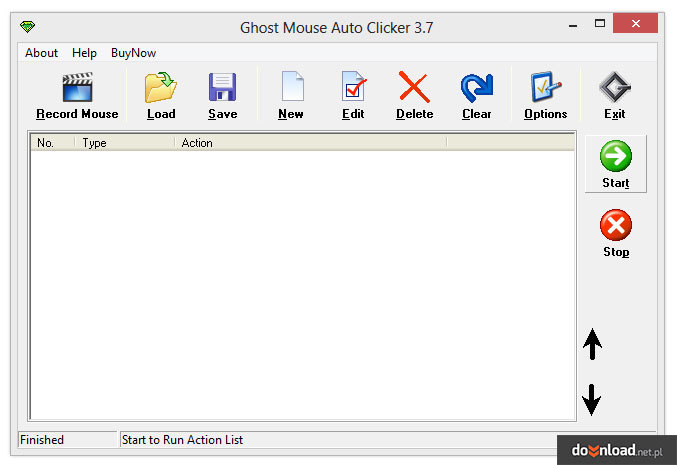Open the BuyNow menu
Screen dimensions: 677x465
(x=133, y=53)
